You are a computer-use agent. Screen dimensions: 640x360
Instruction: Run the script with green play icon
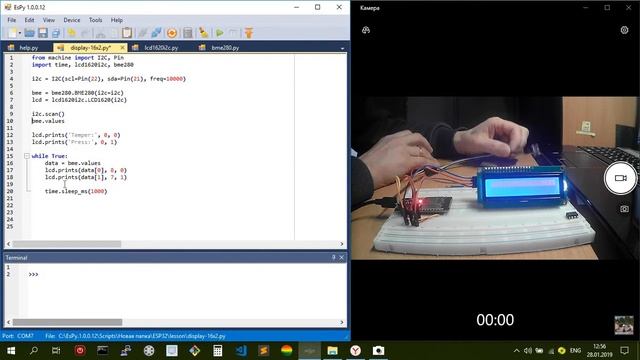[x=220, y=33]
